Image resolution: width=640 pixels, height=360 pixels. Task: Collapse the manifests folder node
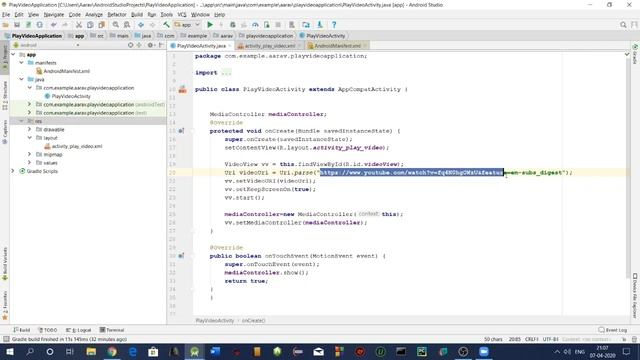(22, 62)
